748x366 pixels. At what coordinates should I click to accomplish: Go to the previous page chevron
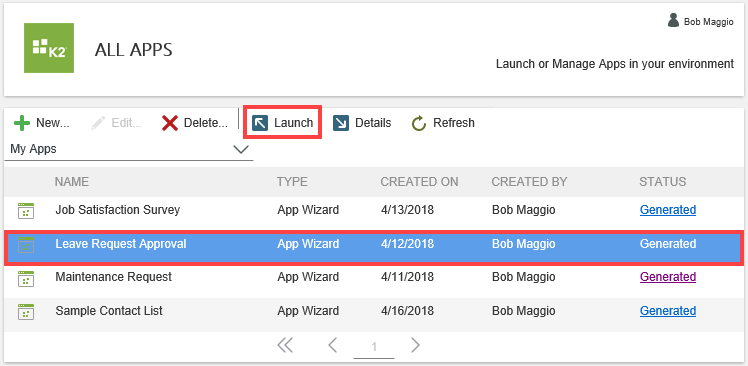[x=332, y=345]
